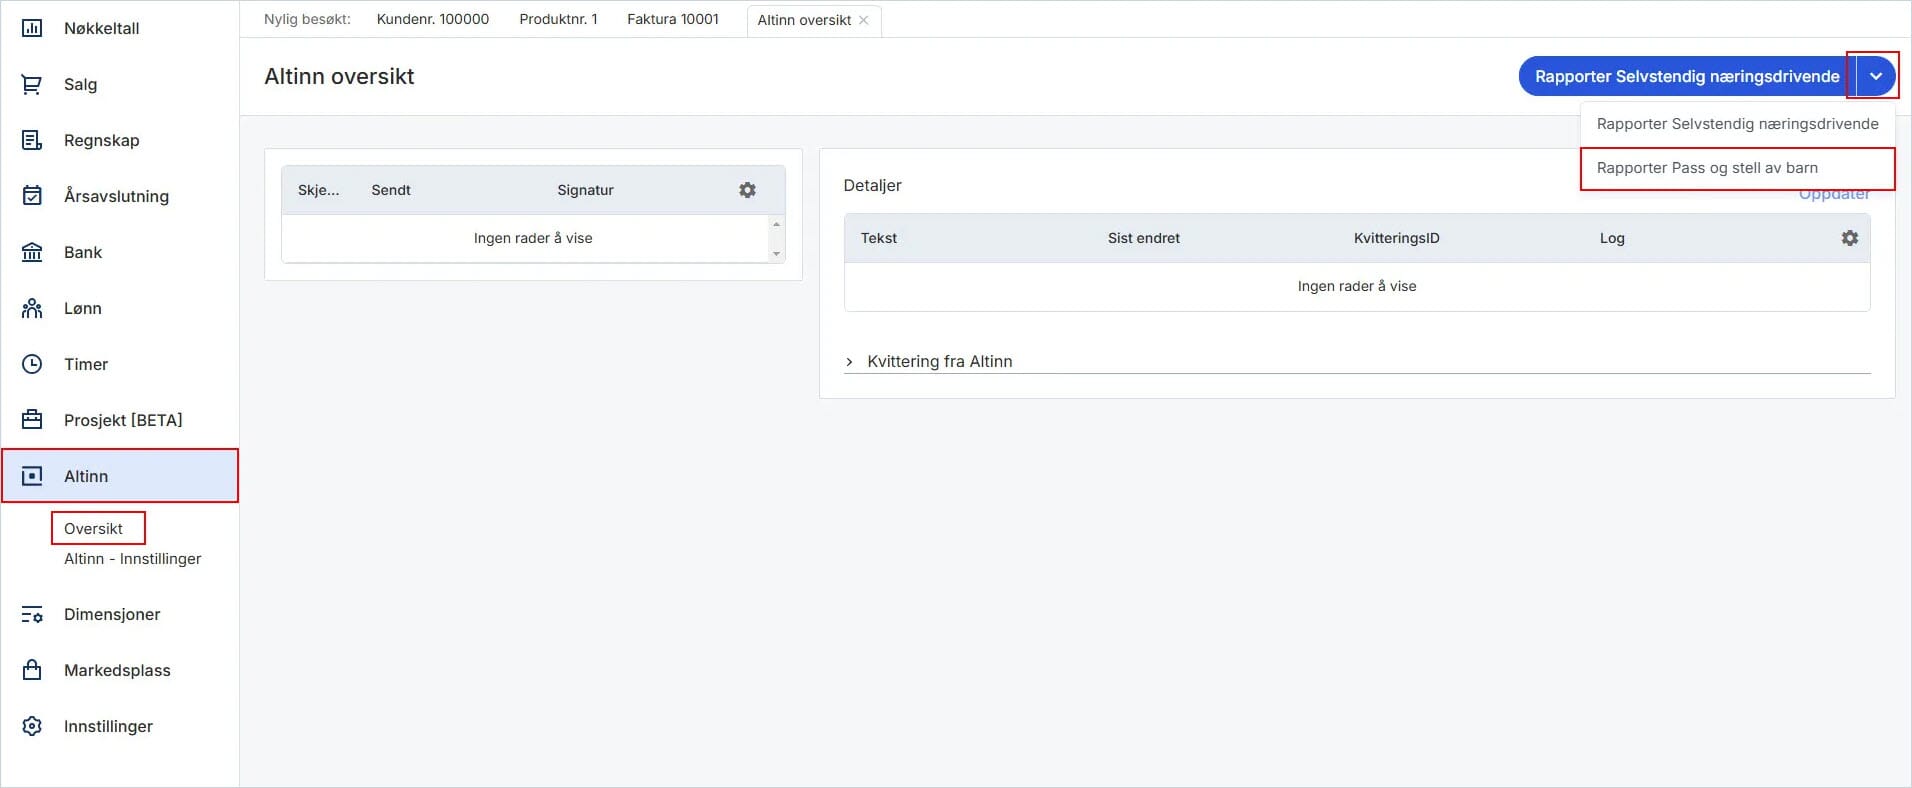Open column settings gear in left table
Image resolution: width=1912 pixels, height=788 pixels.
(x=747, y=190)
